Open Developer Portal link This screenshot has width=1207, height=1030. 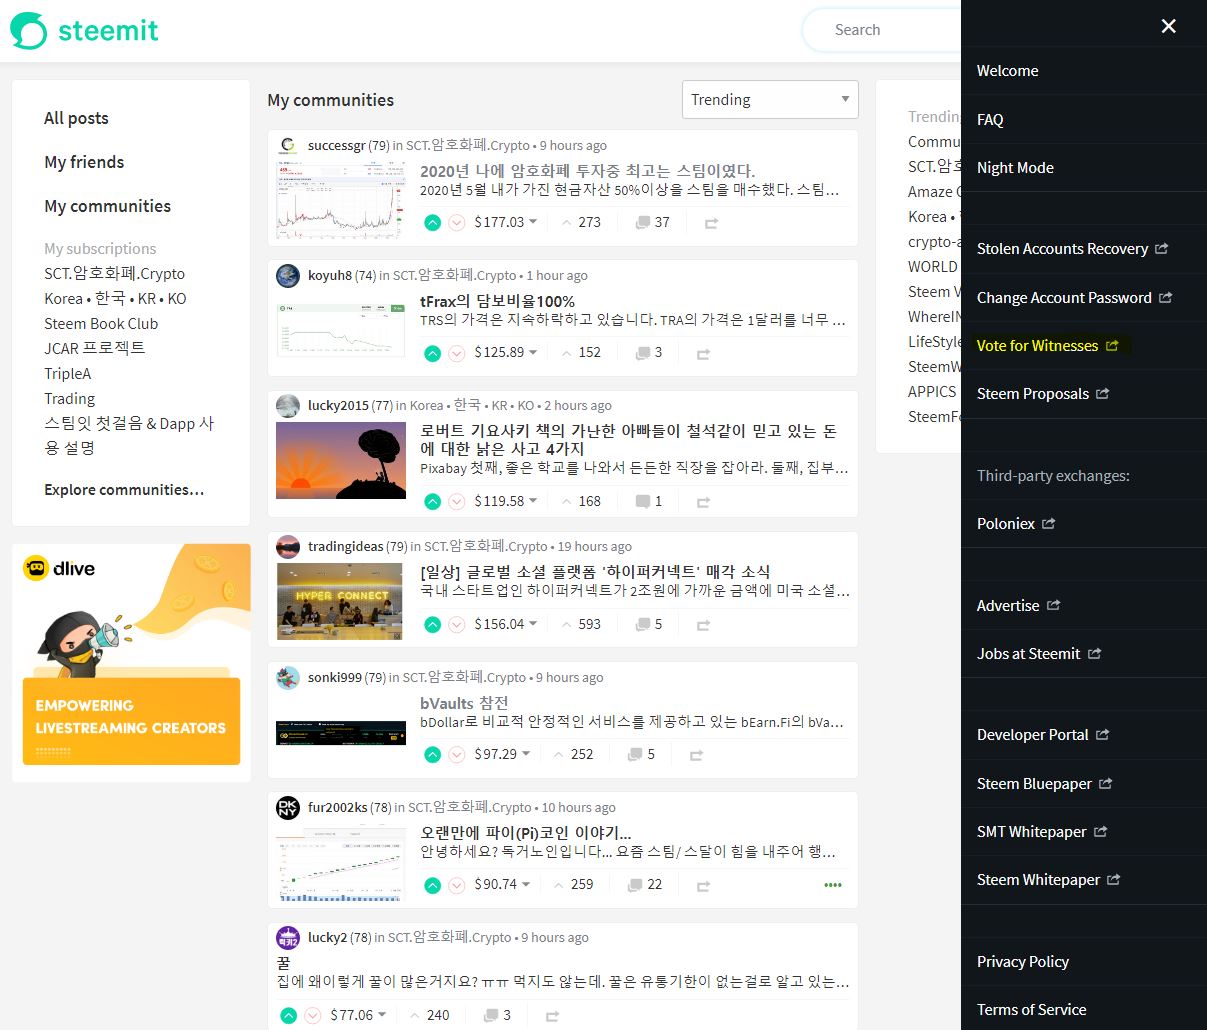(x=1043, y=734)
